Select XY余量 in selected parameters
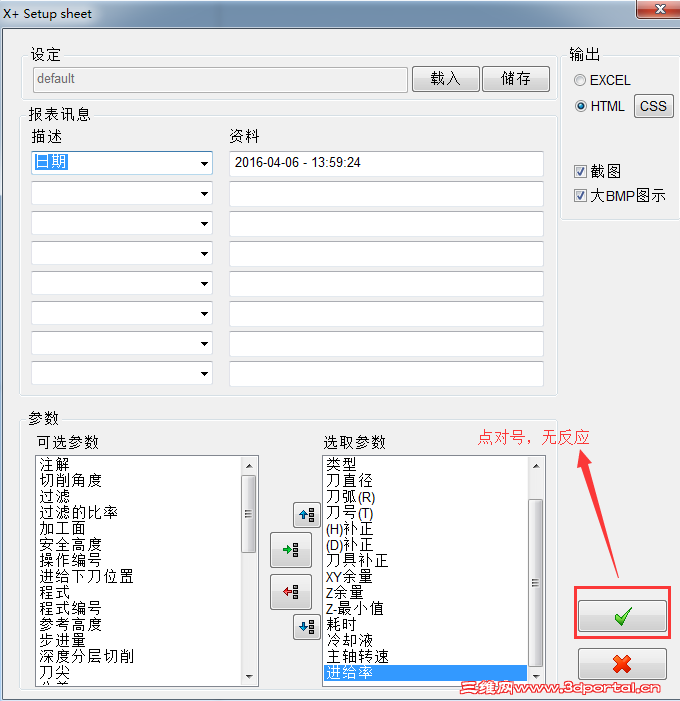680x701 pixels. tap(349, 576)
